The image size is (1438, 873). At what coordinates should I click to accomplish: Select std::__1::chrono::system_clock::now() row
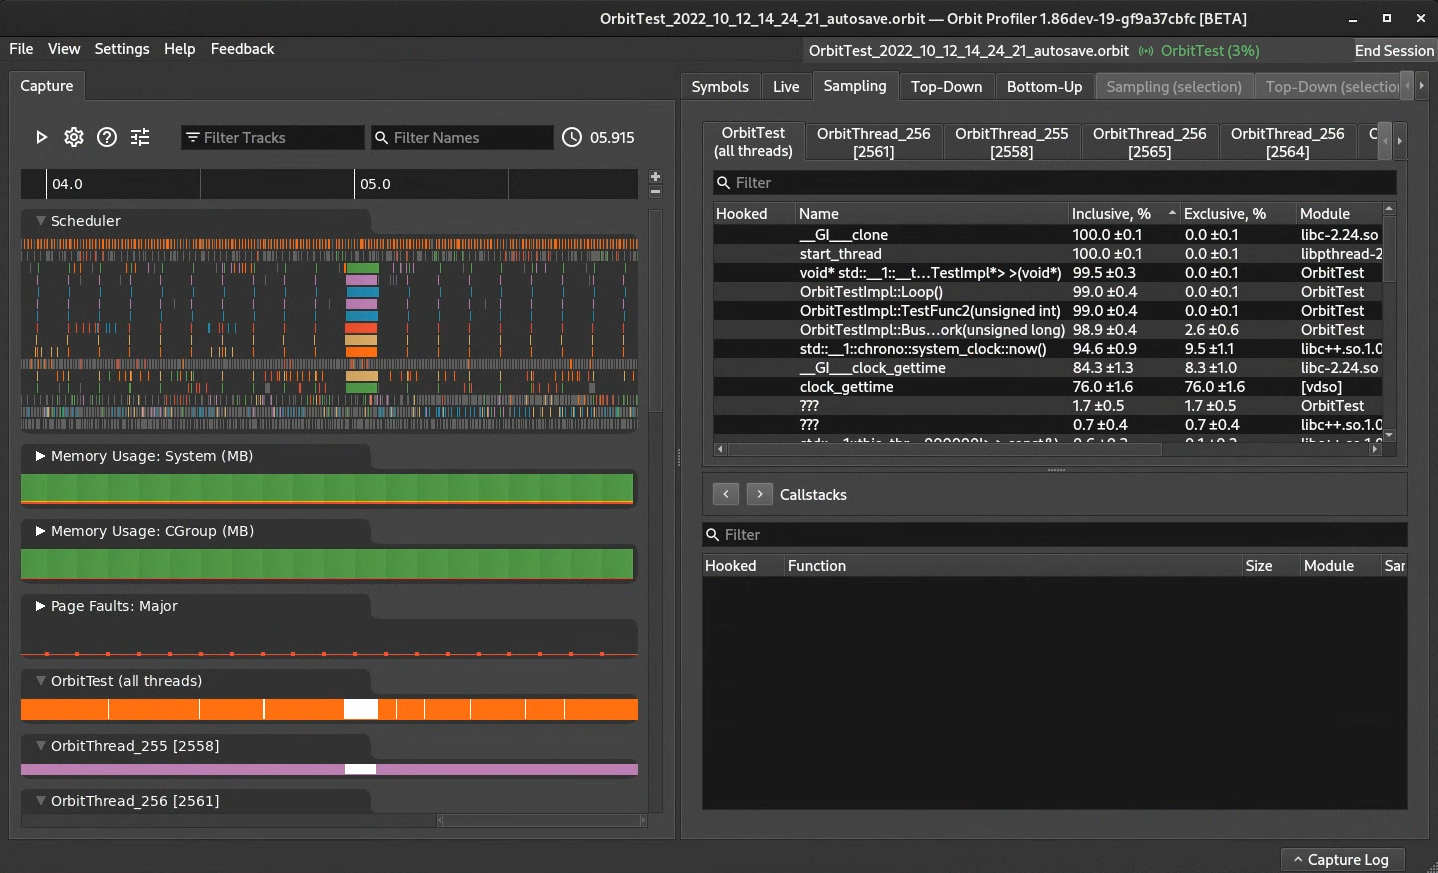1048,349
